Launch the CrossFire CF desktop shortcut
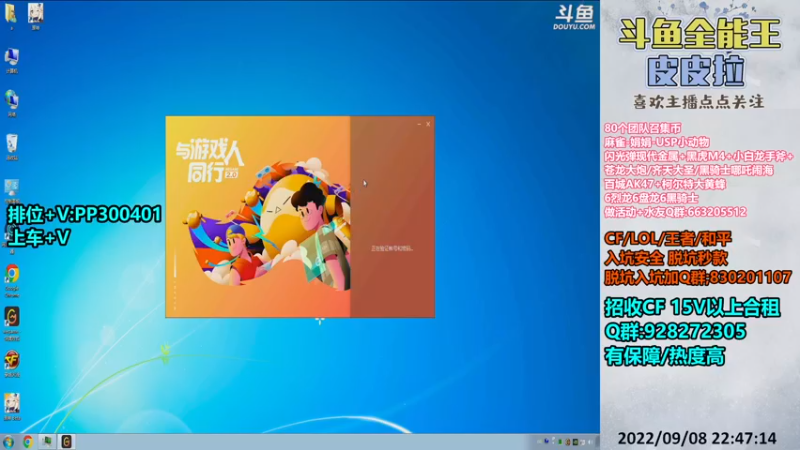 pos(12,360)
